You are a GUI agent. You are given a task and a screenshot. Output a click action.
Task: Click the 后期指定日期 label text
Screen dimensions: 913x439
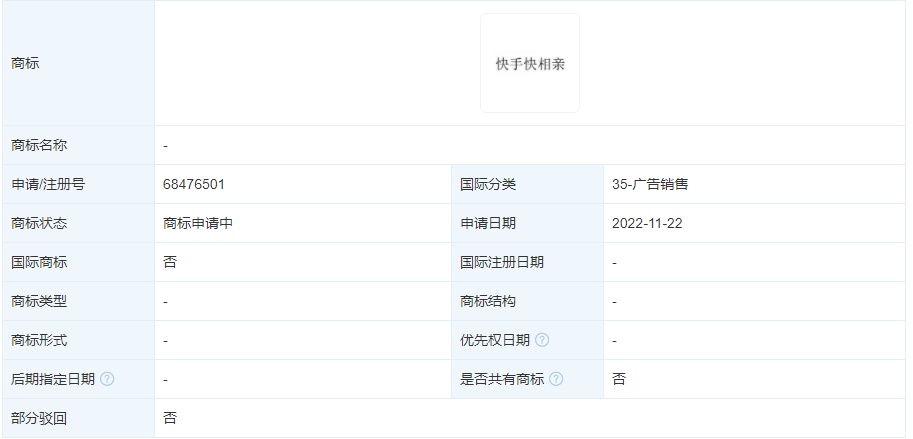pos(53,379)
